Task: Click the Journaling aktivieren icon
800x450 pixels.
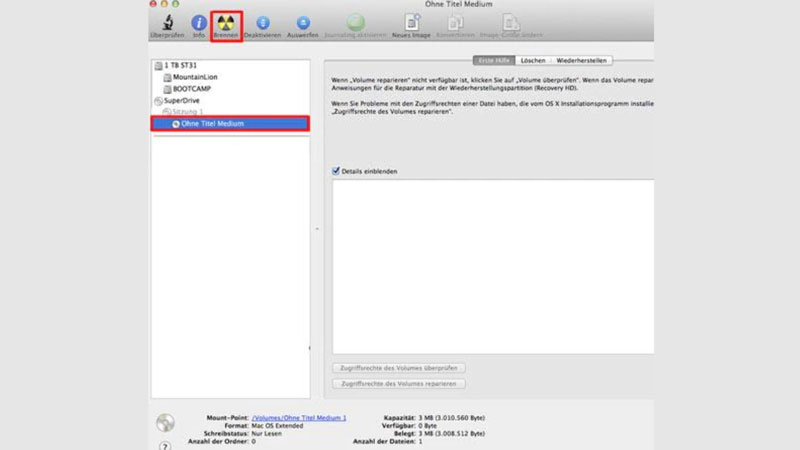Action: pyautogui.click(x=356, y=22)
